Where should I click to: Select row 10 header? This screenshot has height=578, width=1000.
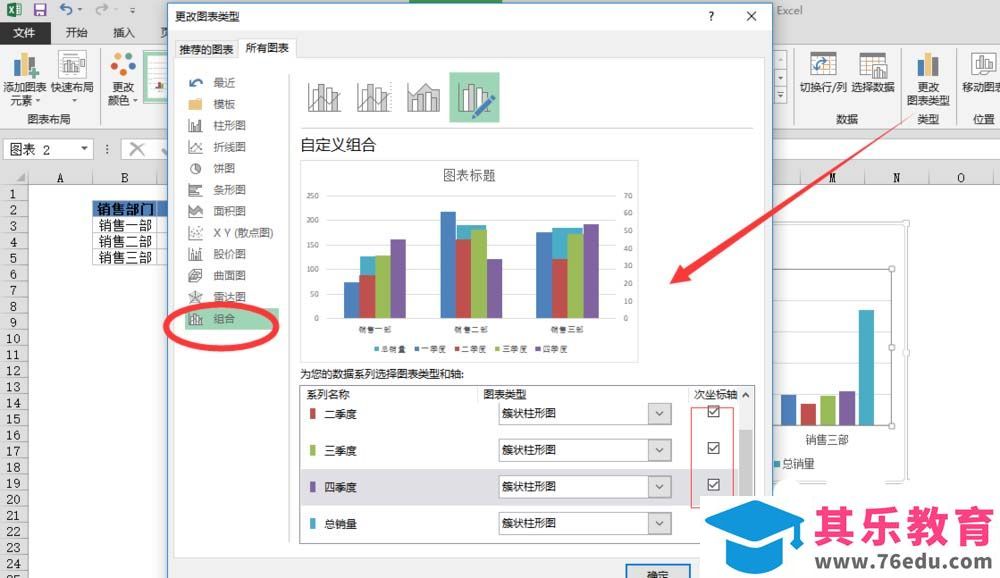(x=13, y=339)
